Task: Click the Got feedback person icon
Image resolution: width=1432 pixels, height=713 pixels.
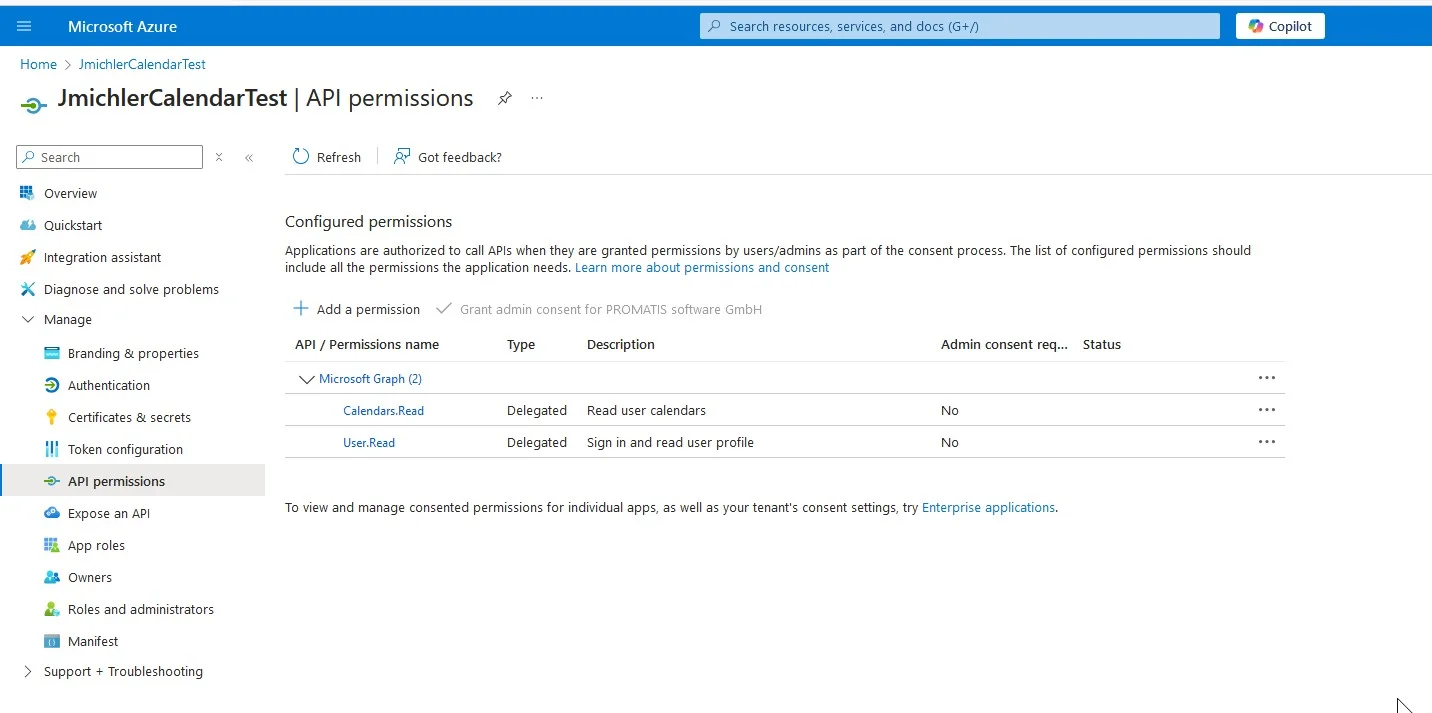Action: pos(402,156)
